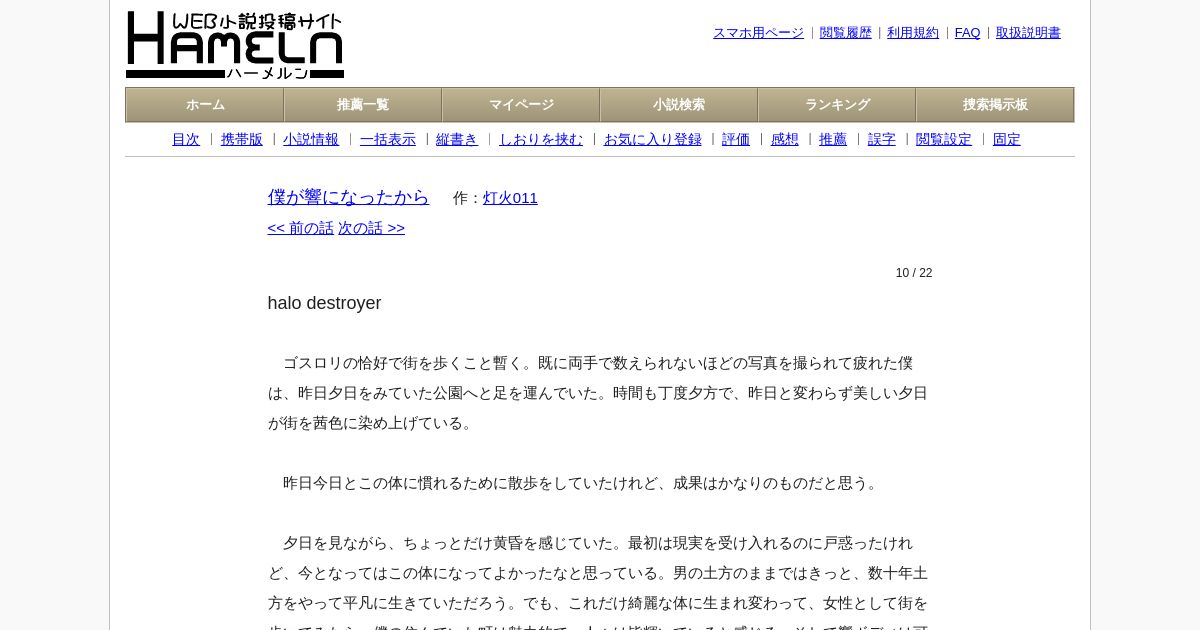Open ランキング navigation tab
1200x630 pixels.
coord(837,105)
